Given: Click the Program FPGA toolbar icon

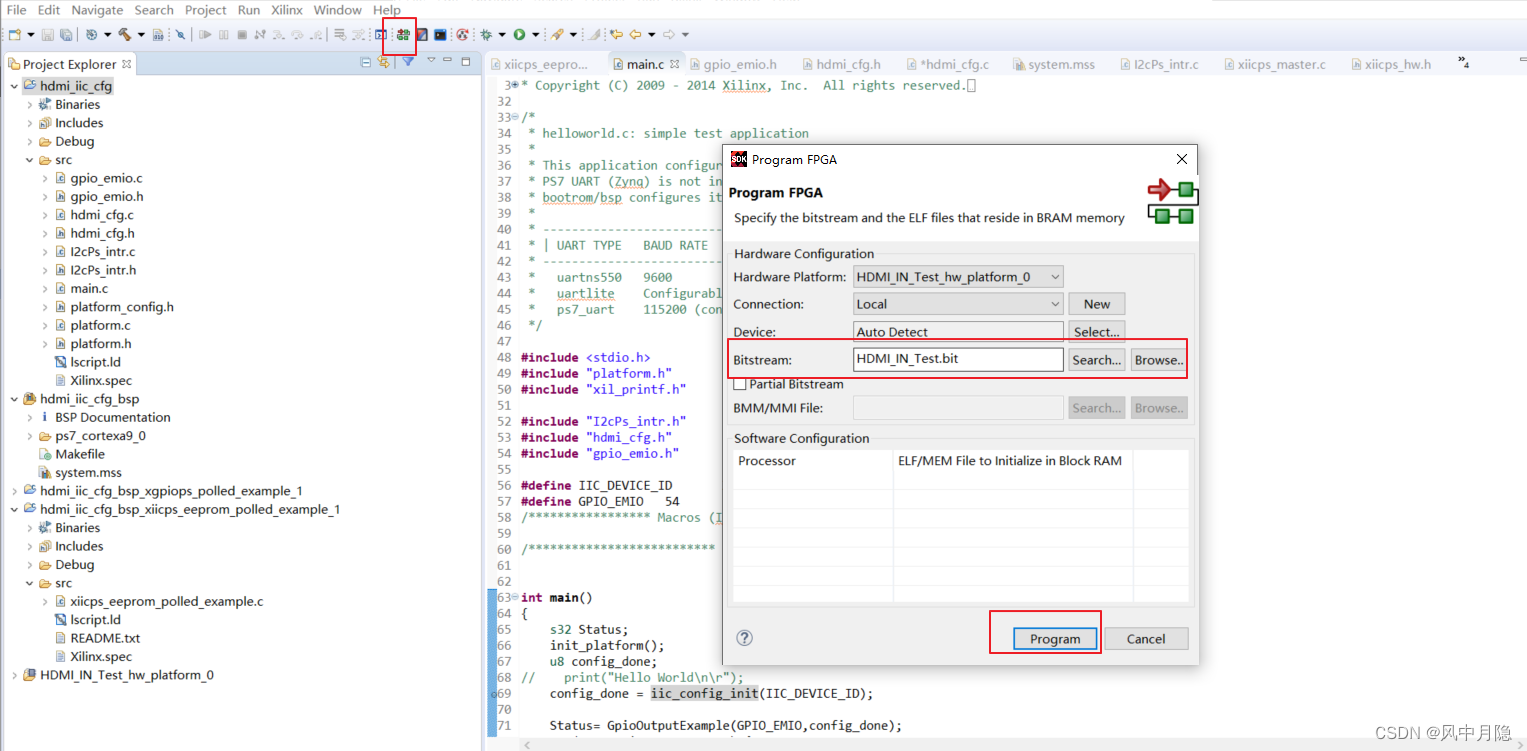Looking at the screenshot, I should 403,34.
